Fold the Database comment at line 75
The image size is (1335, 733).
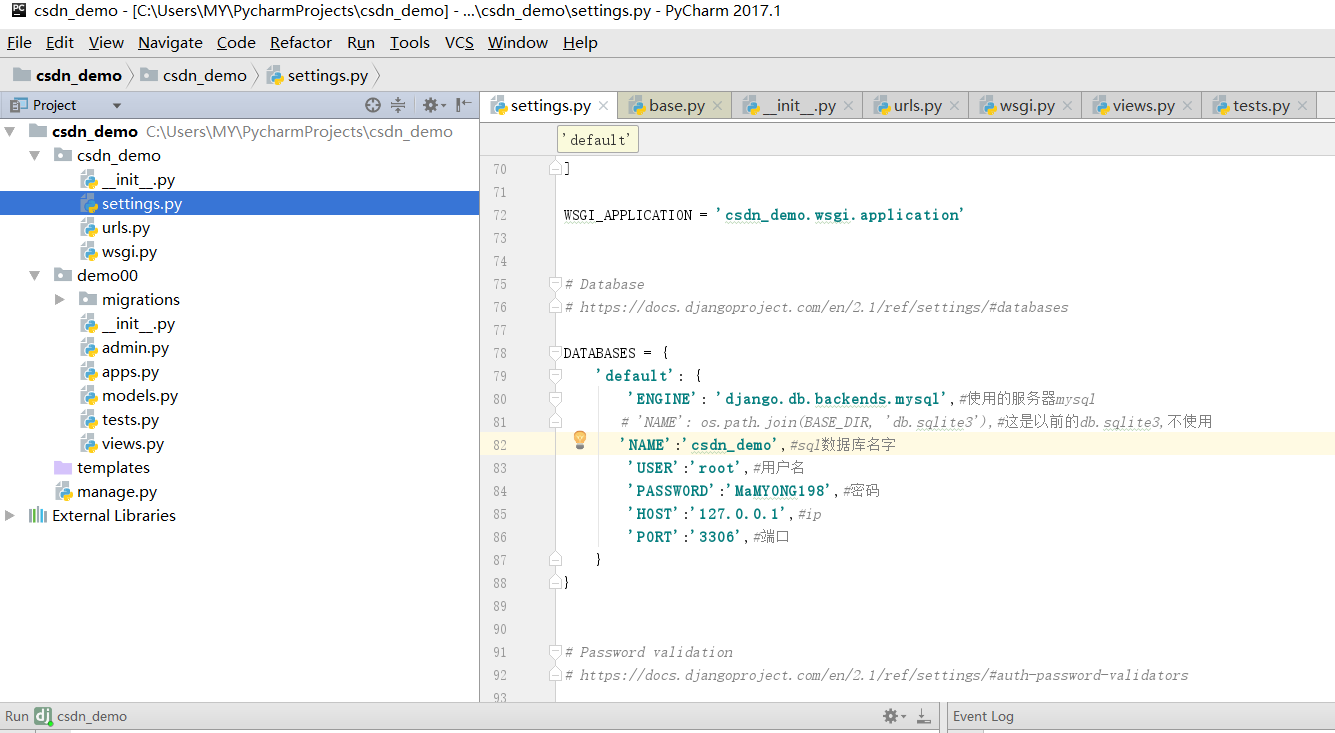(555, 284)
